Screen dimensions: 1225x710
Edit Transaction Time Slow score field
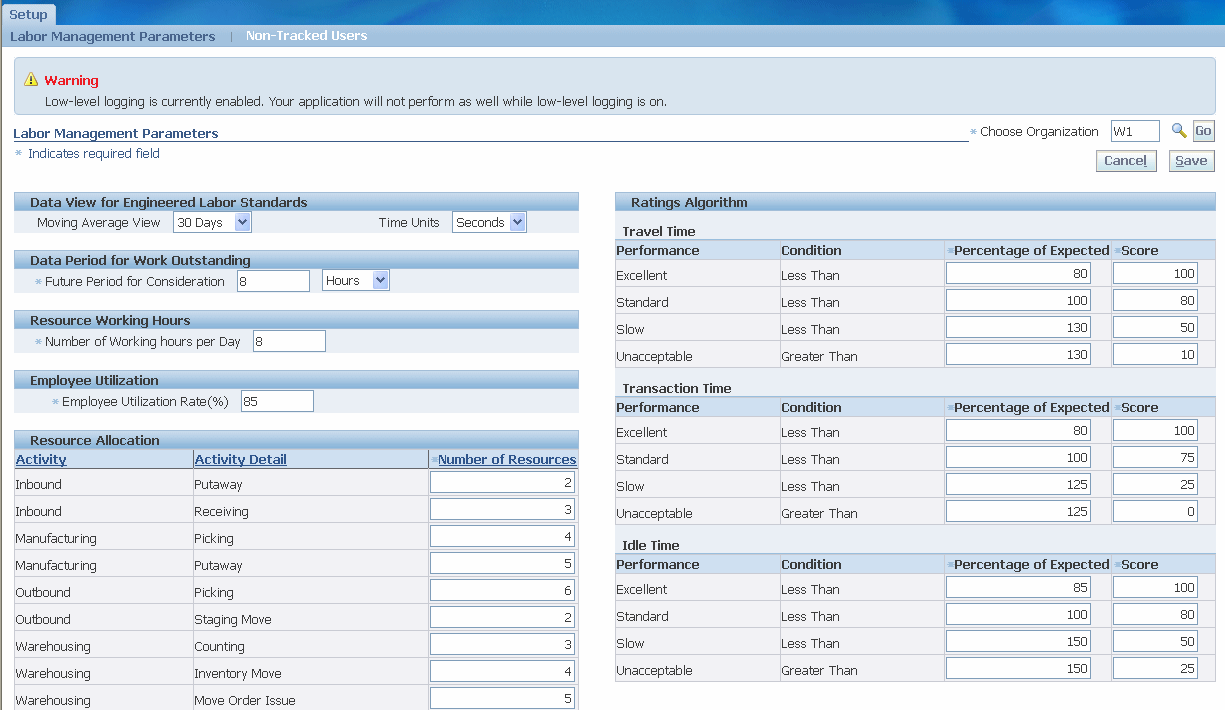point(1155,485)
